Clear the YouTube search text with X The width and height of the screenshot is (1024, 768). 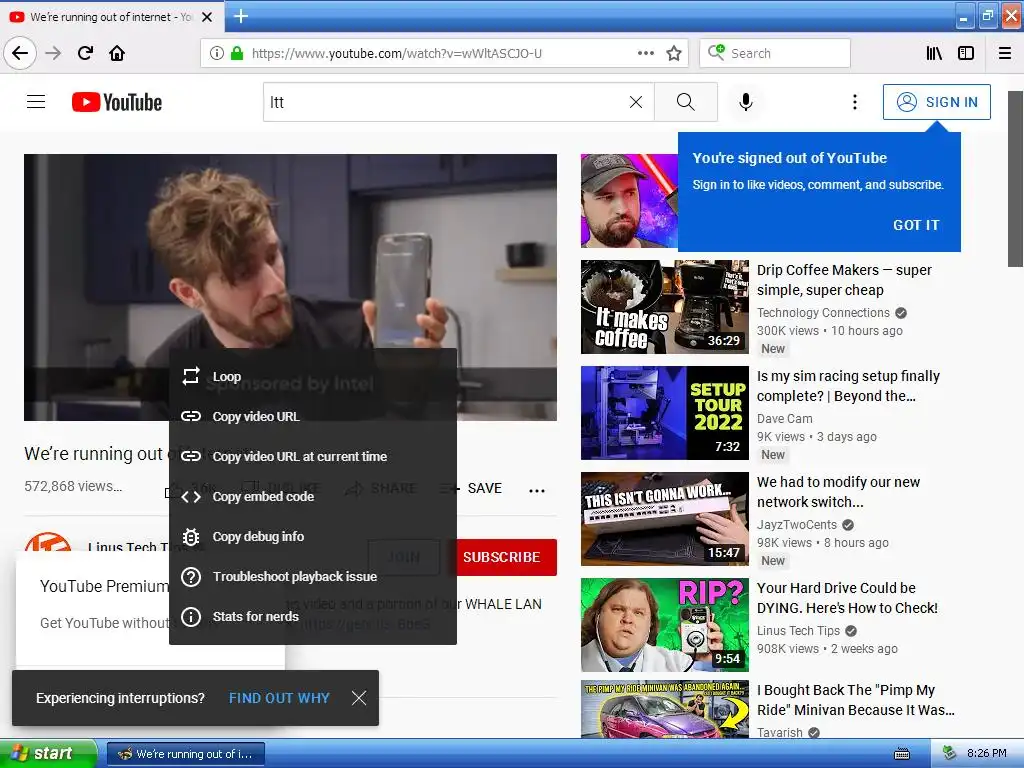pyautogui.click(x=635, y=102)
